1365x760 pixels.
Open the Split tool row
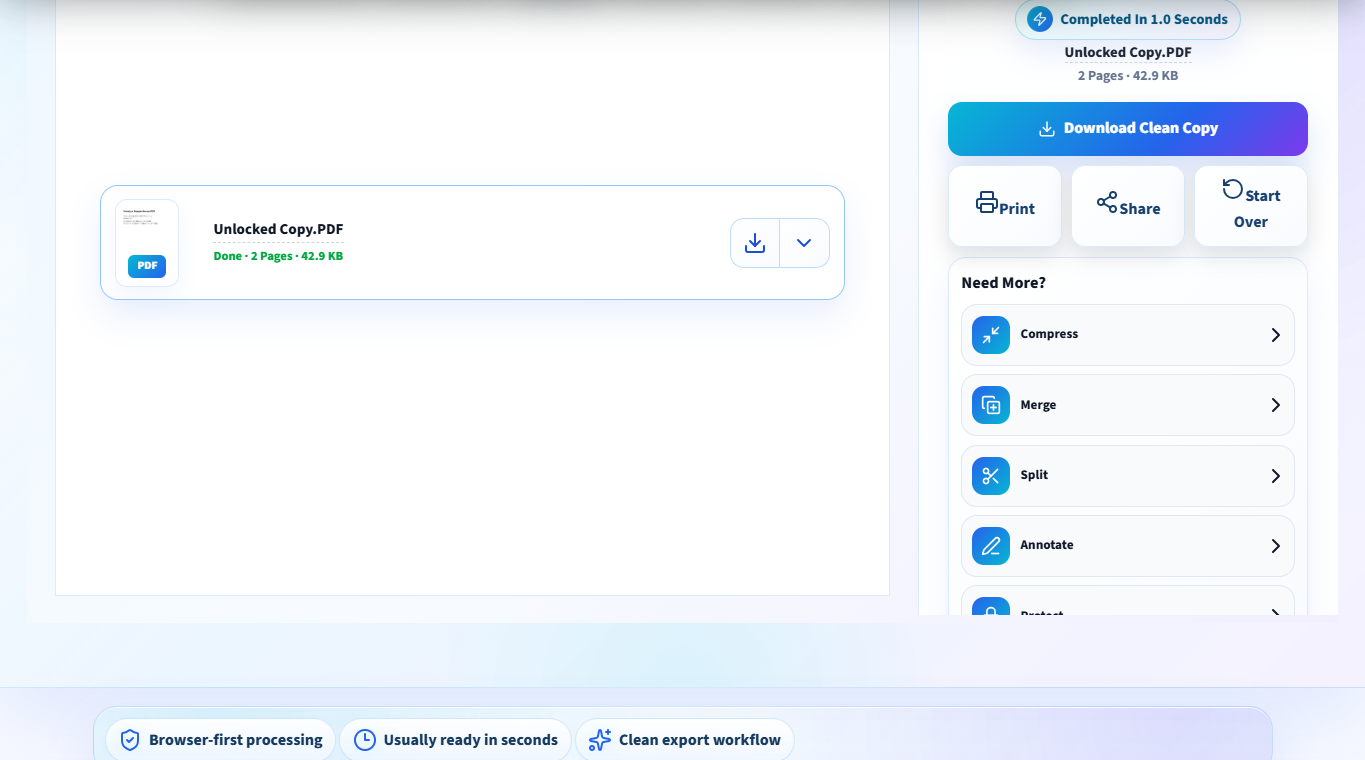pyautogui.click(x=1127, y=476)
